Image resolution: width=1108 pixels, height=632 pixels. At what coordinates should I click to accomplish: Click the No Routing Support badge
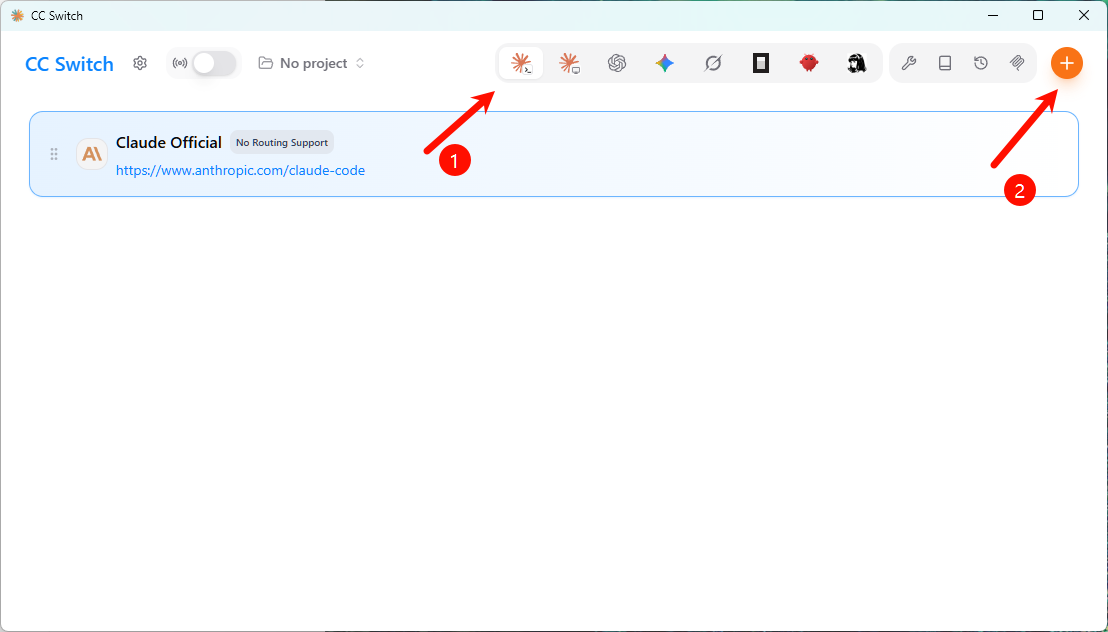tap(282, 142)
